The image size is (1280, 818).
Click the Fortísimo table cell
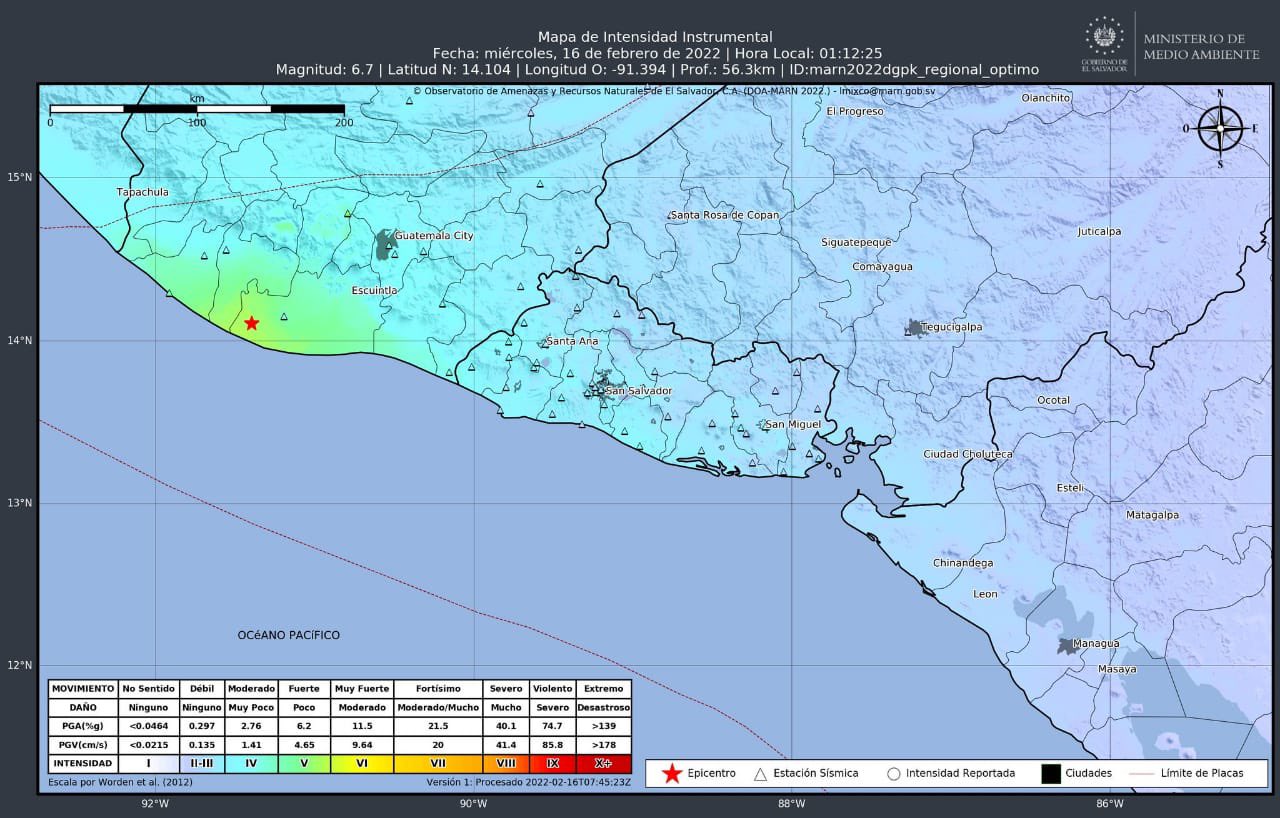pyautogui.click(x=438, y=689)
